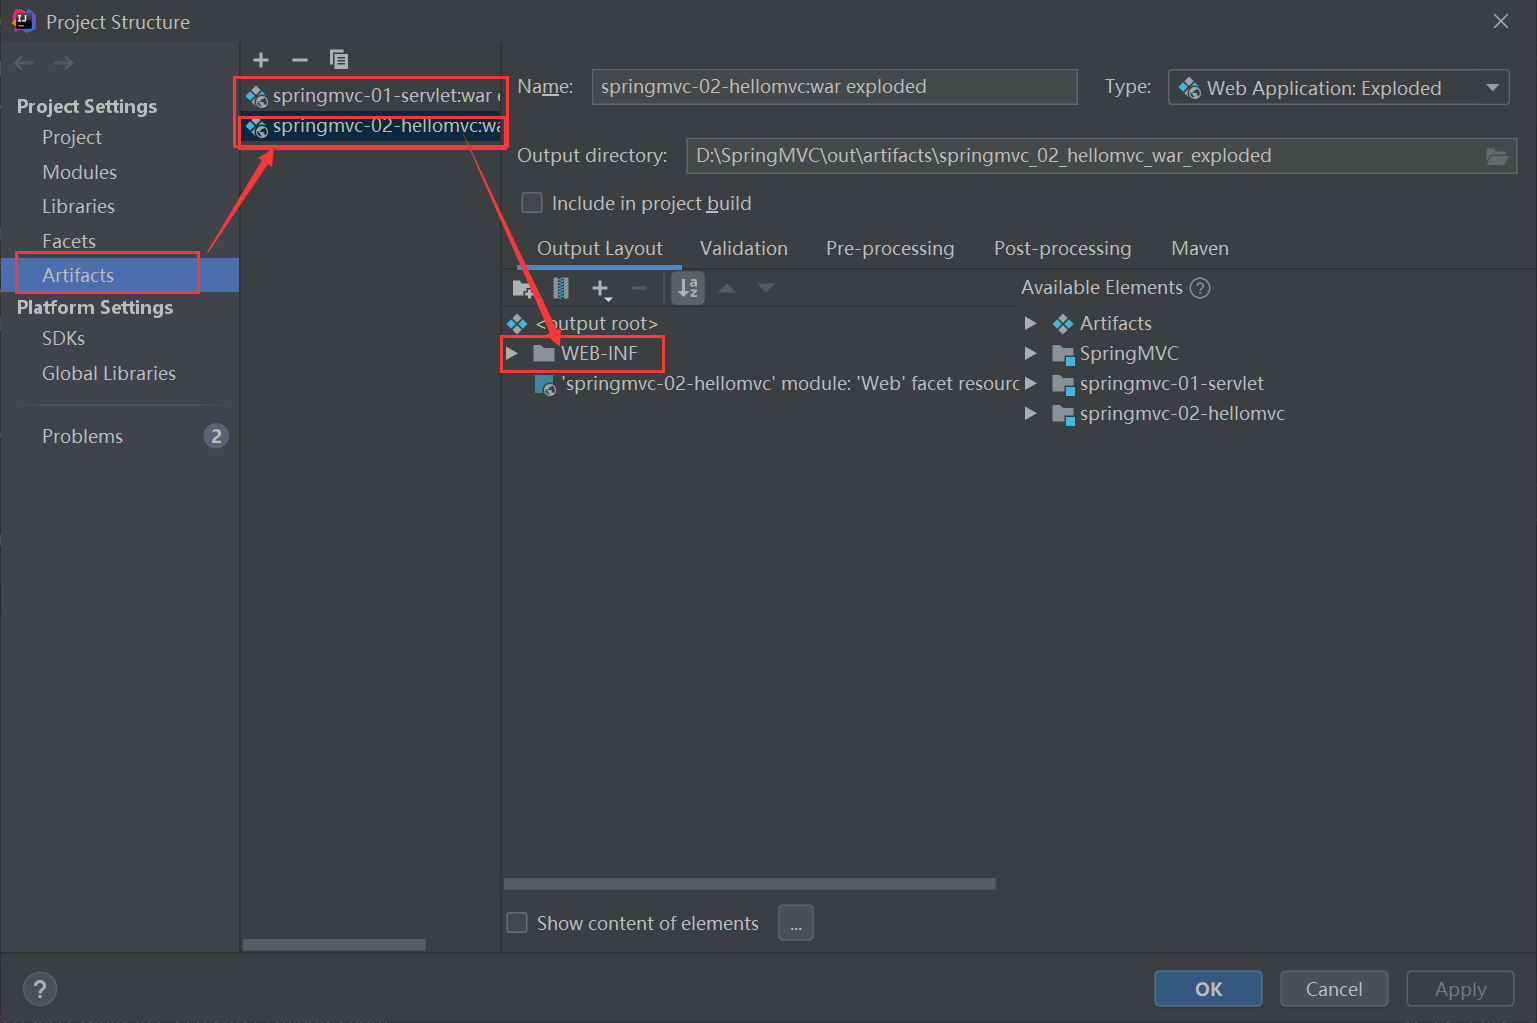Open Libraries settings page
The width and height of the screenshot is (1537, 1023).
[78, 206]
